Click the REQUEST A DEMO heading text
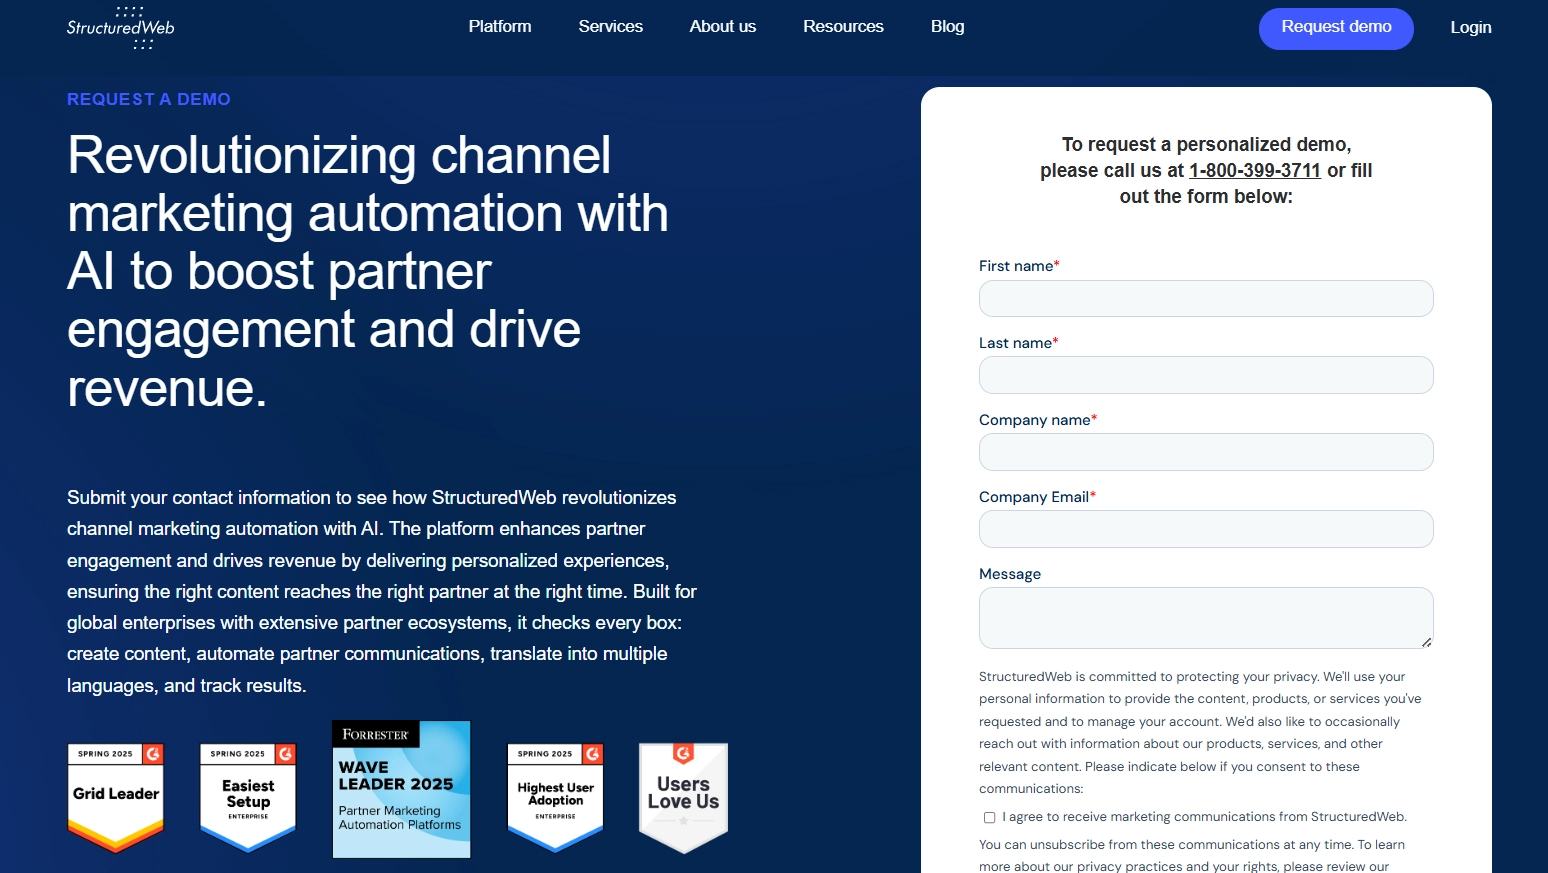This screenshot has width=1548, height=873. (149, 99)
